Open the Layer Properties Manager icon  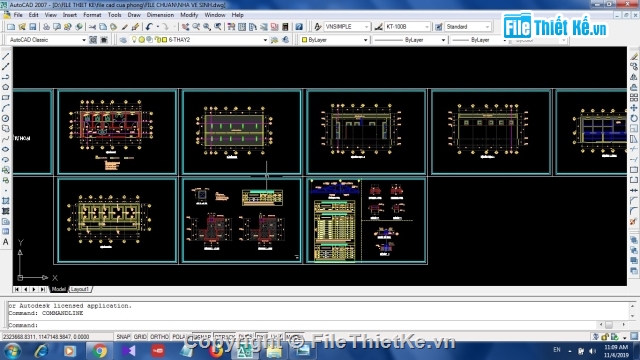coord(123,40)
